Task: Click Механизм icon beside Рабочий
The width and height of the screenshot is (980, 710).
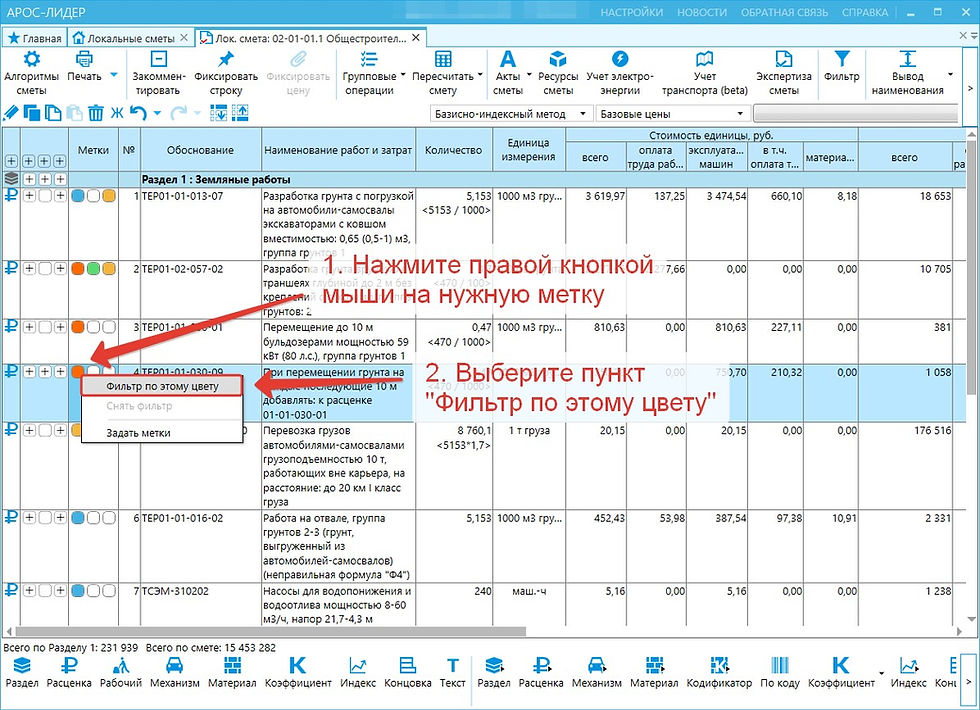Action: [174, 666]
